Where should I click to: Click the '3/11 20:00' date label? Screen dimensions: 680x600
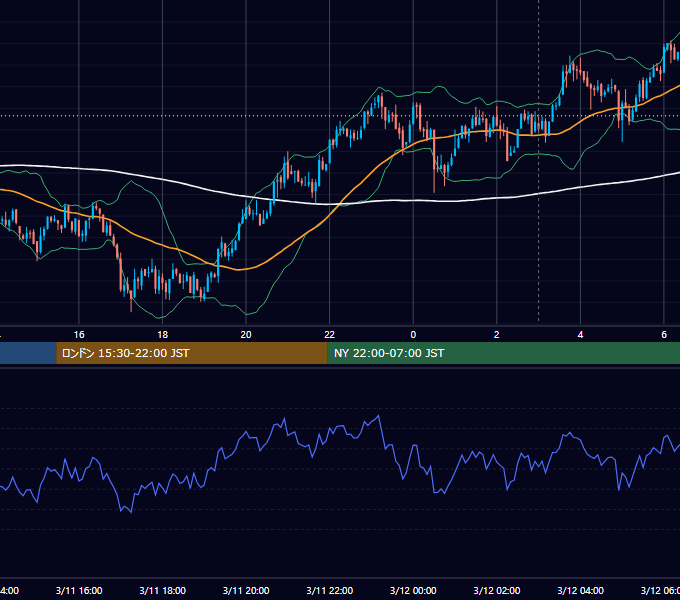point(246,590)
